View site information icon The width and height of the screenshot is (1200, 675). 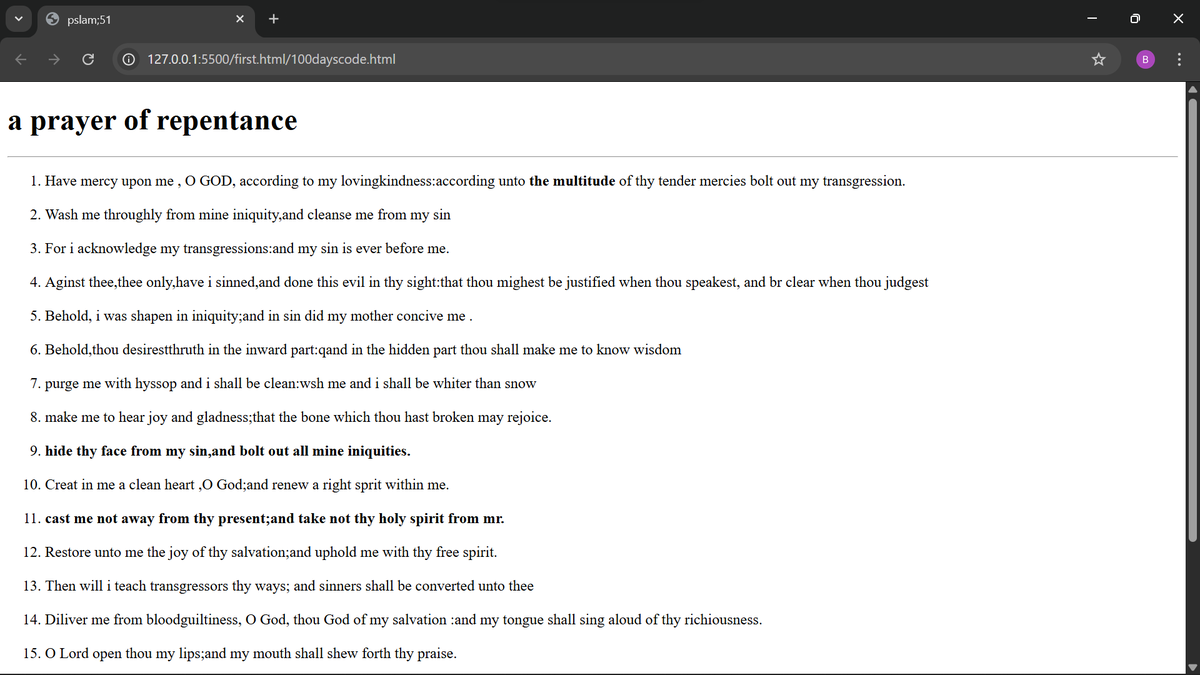(129, 59)
